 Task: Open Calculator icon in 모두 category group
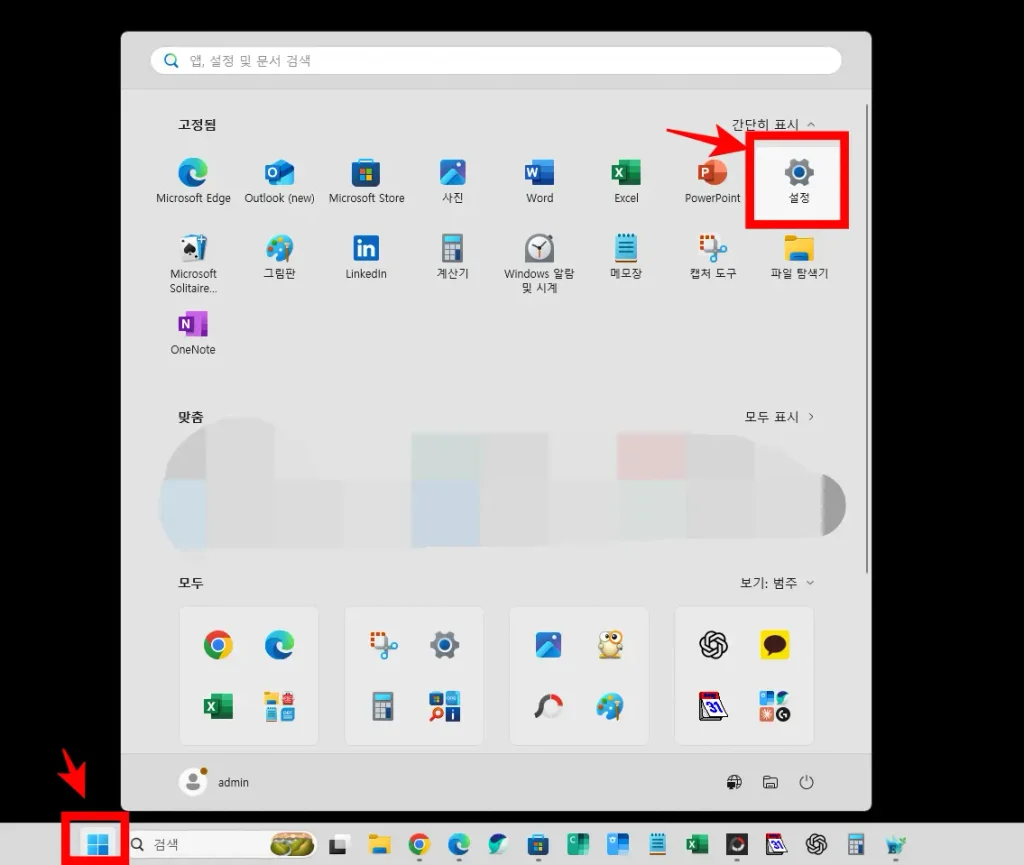click(x=383, y=706)
